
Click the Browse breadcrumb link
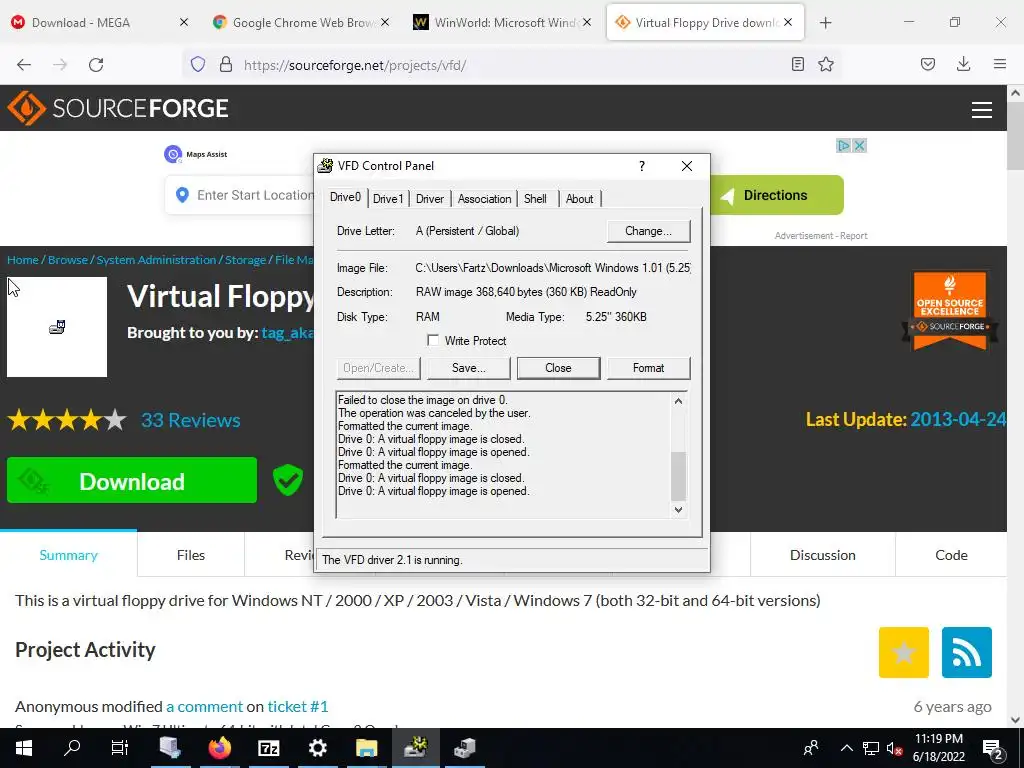tap(68, 260)
